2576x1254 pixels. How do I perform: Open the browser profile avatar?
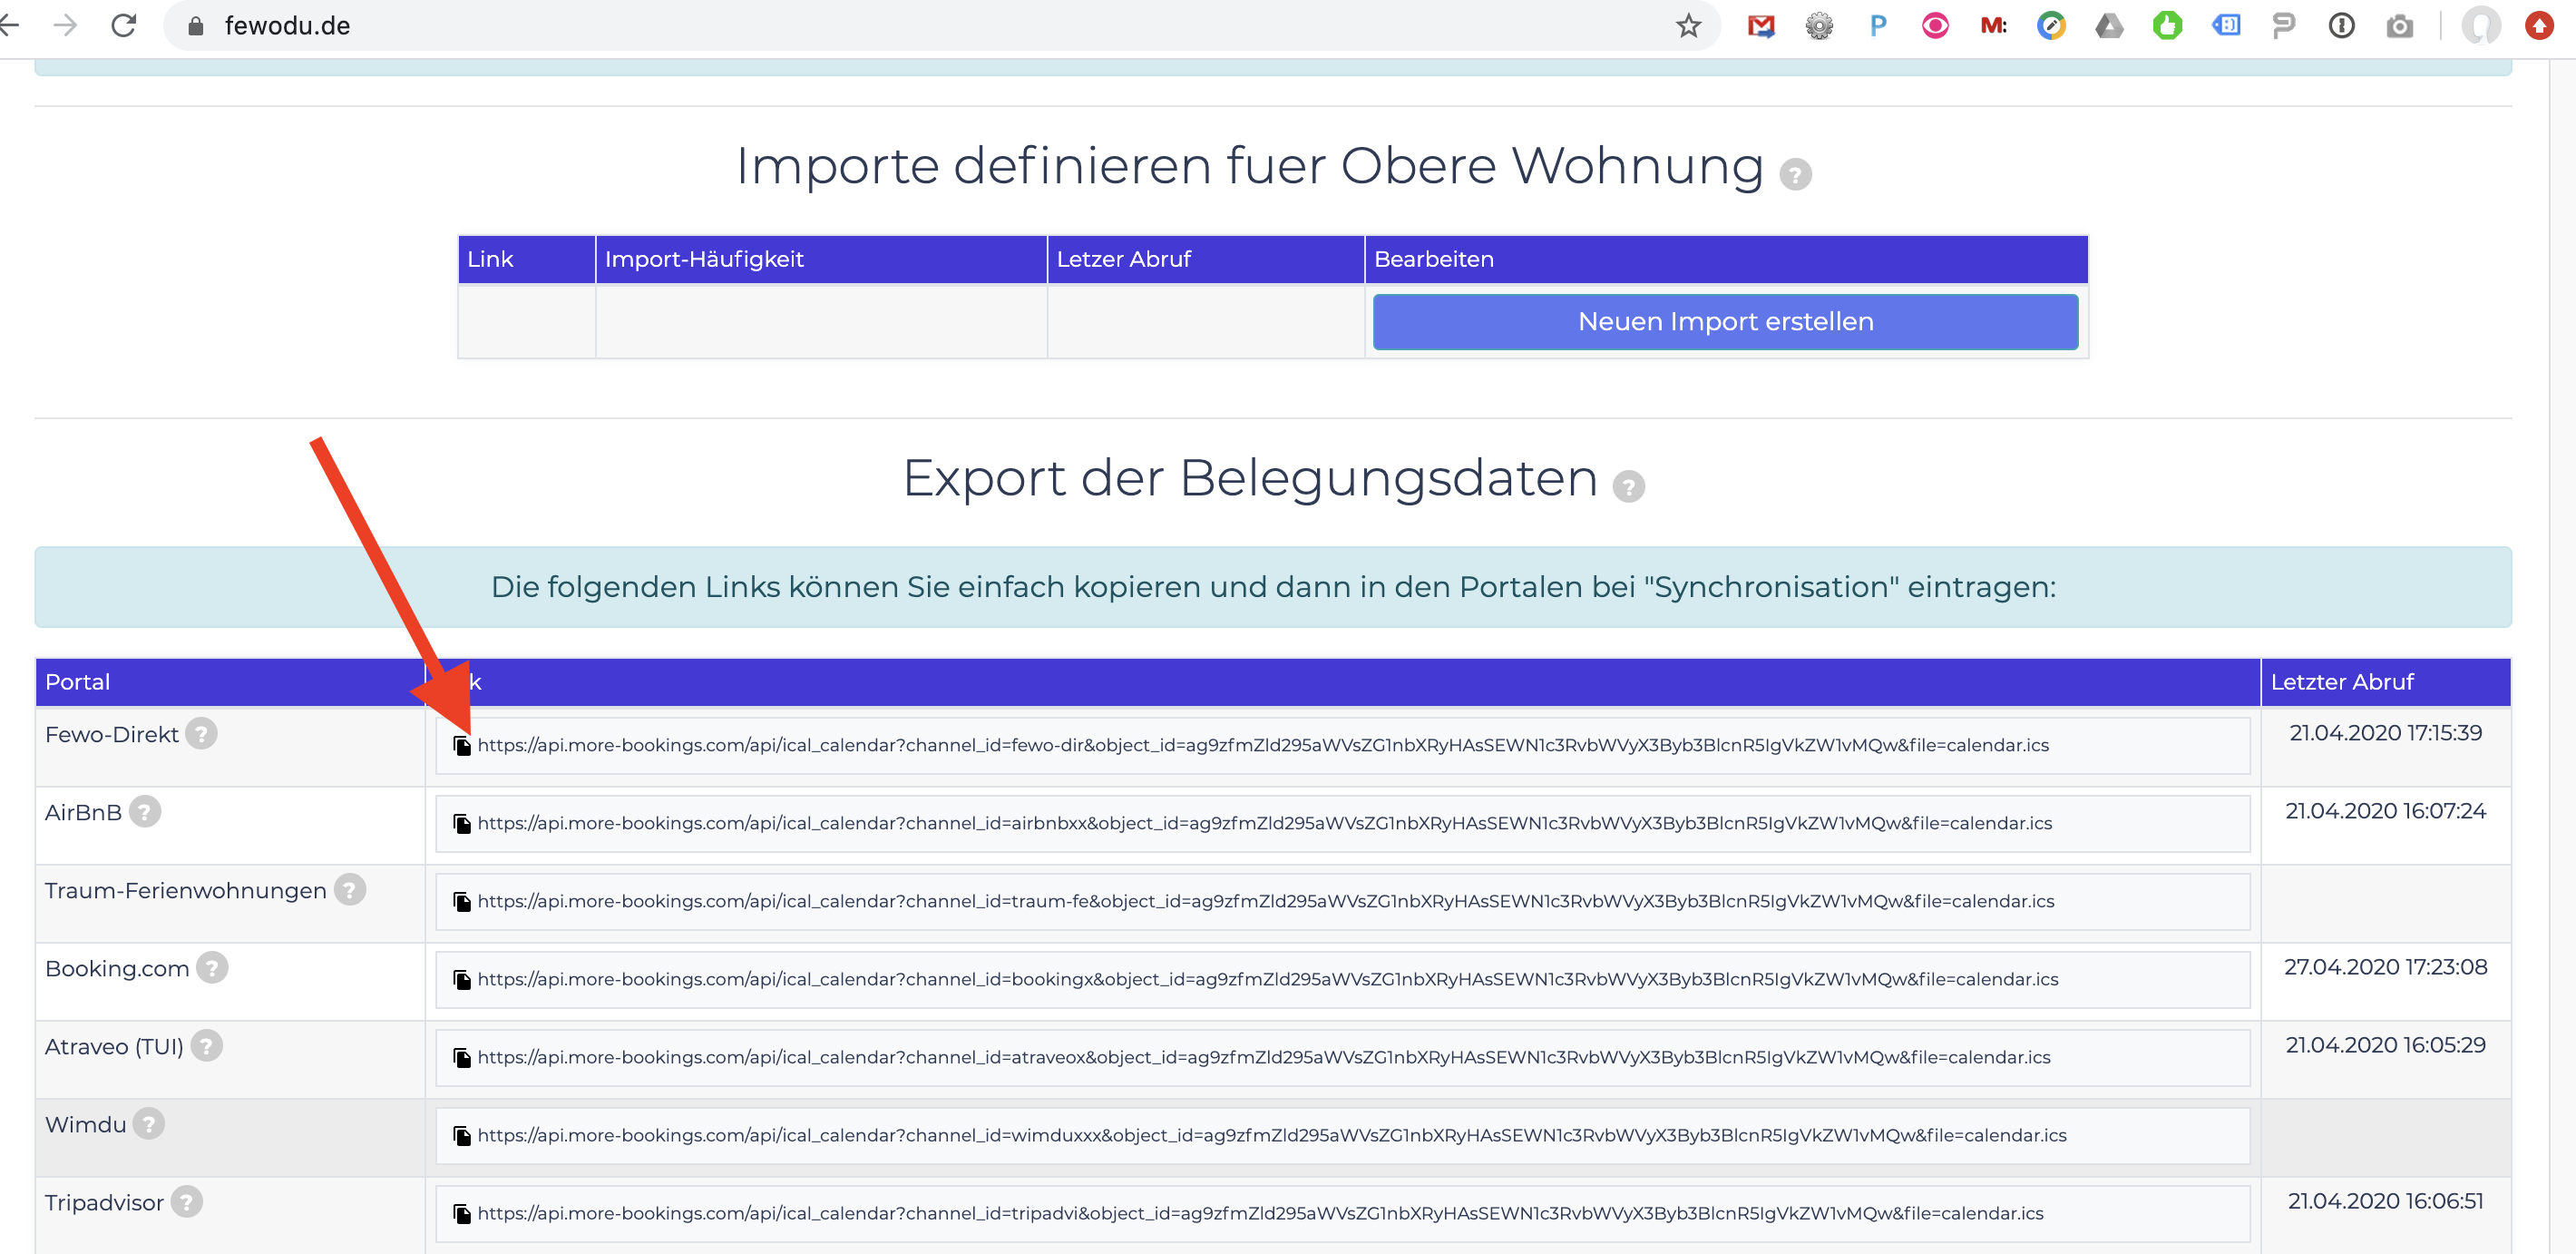2480,26
